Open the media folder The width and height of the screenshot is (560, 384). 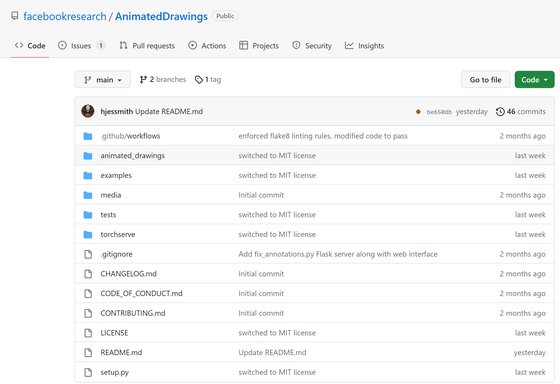click(x=111, y=195)
